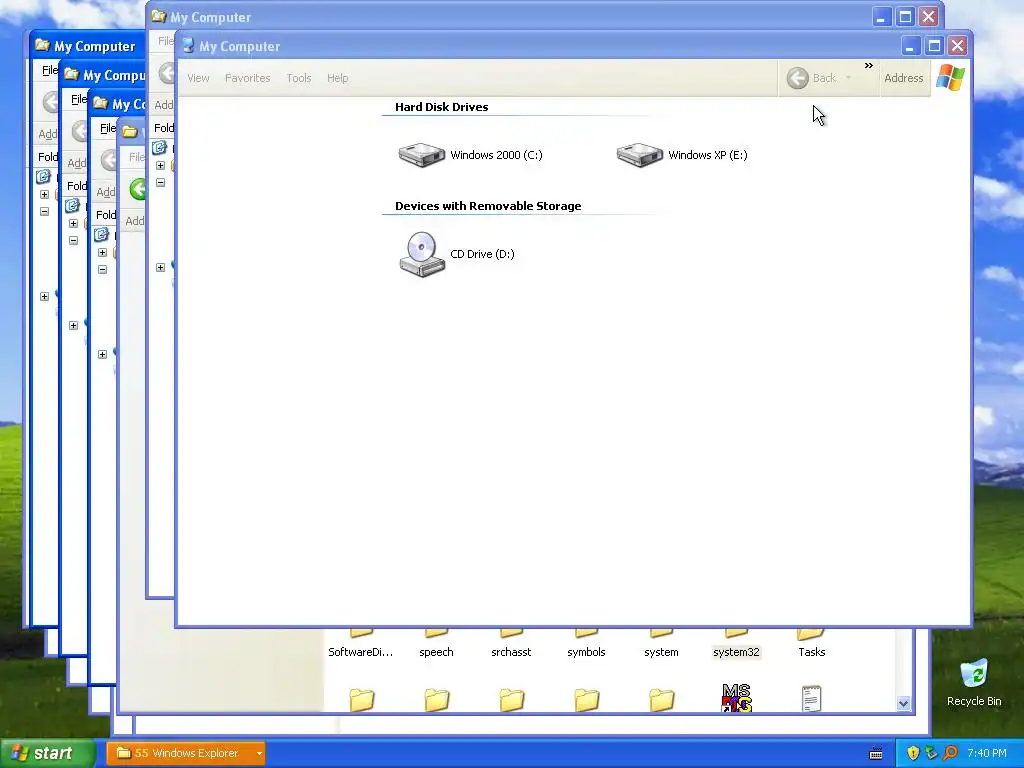Collapse the minus node in 'My Co' window
Screen dimensions: 1024x768
pyautogui.click(x=103, y=269)
